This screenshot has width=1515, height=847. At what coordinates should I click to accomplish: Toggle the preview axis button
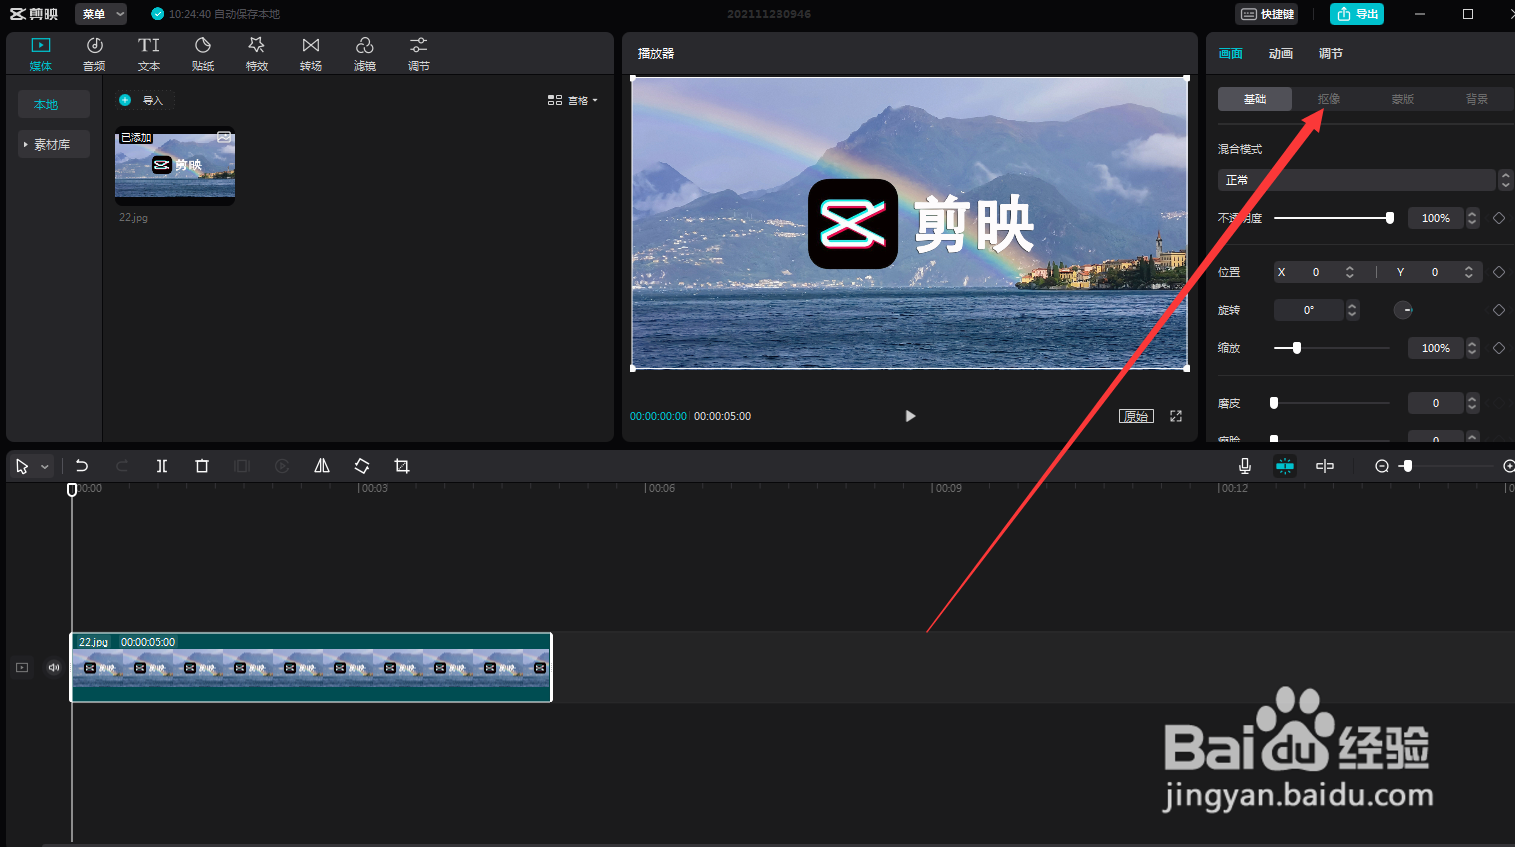click(1325, 466)
